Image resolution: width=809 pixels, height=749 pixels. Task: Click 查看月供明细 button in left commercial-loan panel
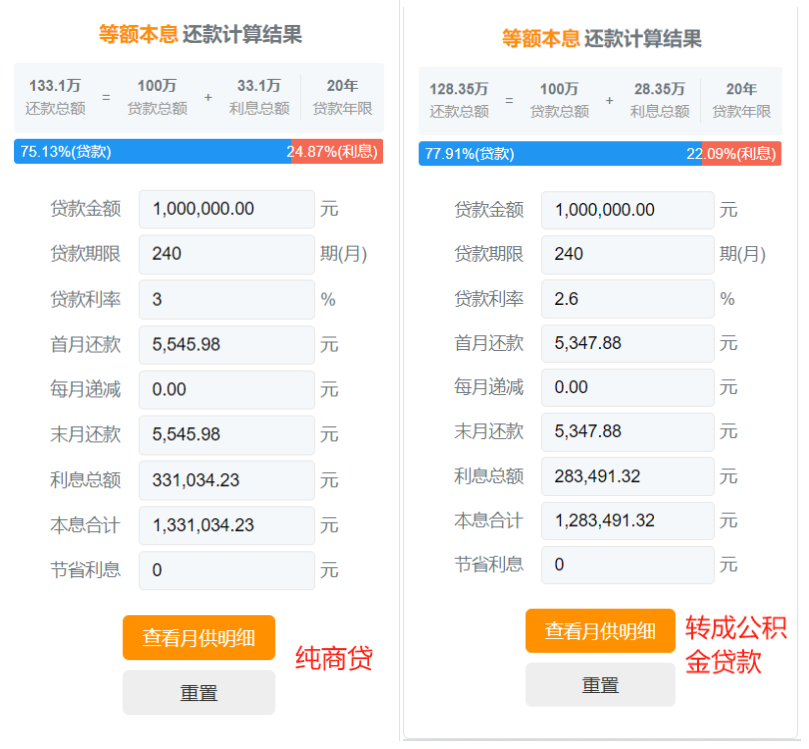[198, 638]
